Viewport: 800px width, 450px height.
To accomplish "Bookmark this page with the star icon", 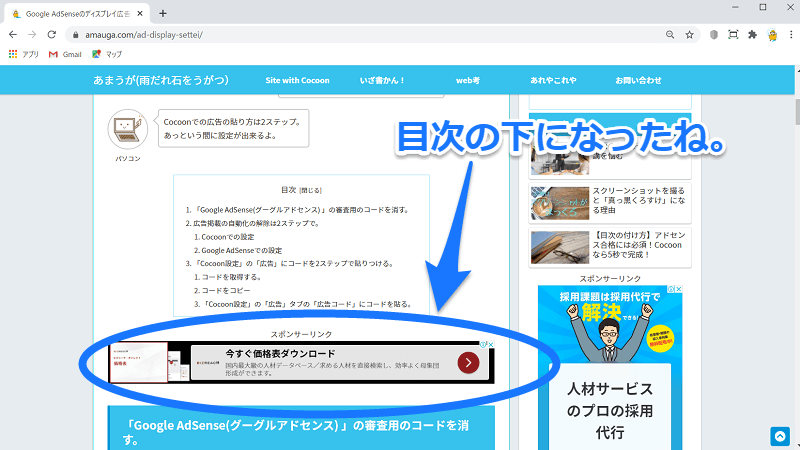I will pos(689,34).
